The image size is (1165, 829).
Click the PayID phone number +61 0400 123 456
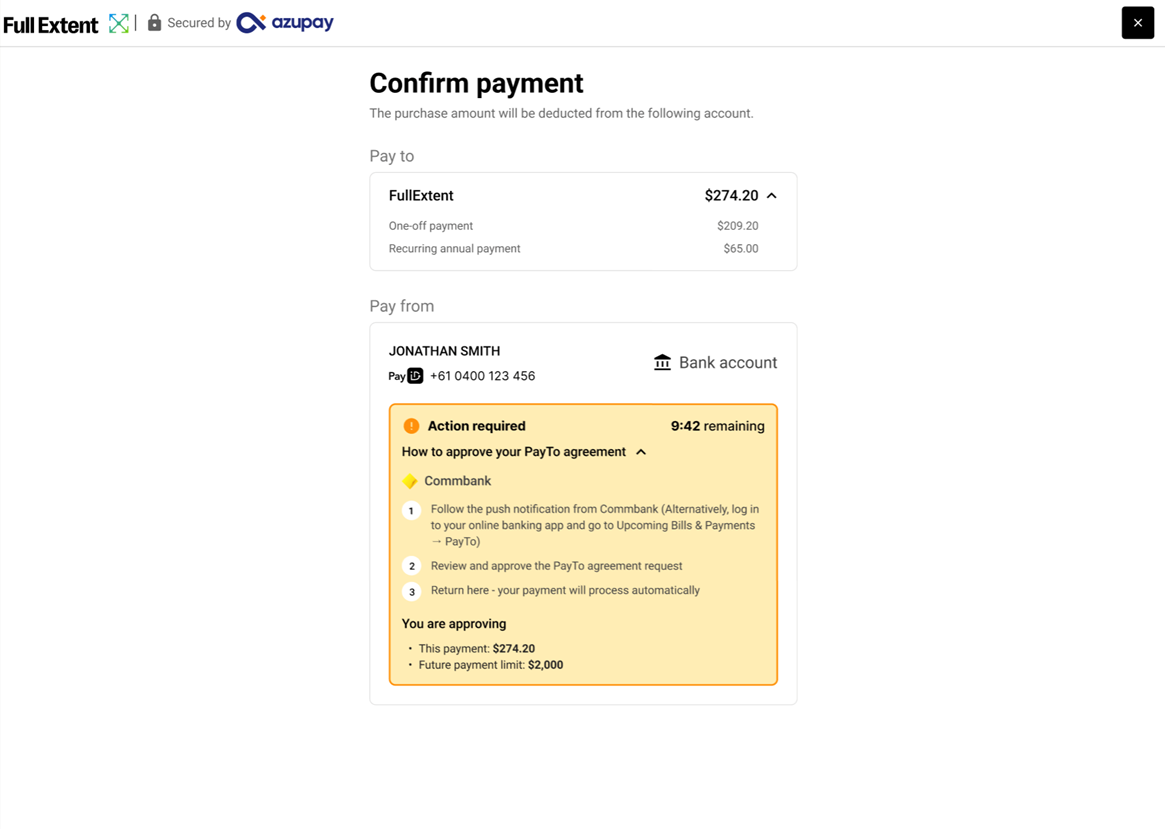(482, 376)
